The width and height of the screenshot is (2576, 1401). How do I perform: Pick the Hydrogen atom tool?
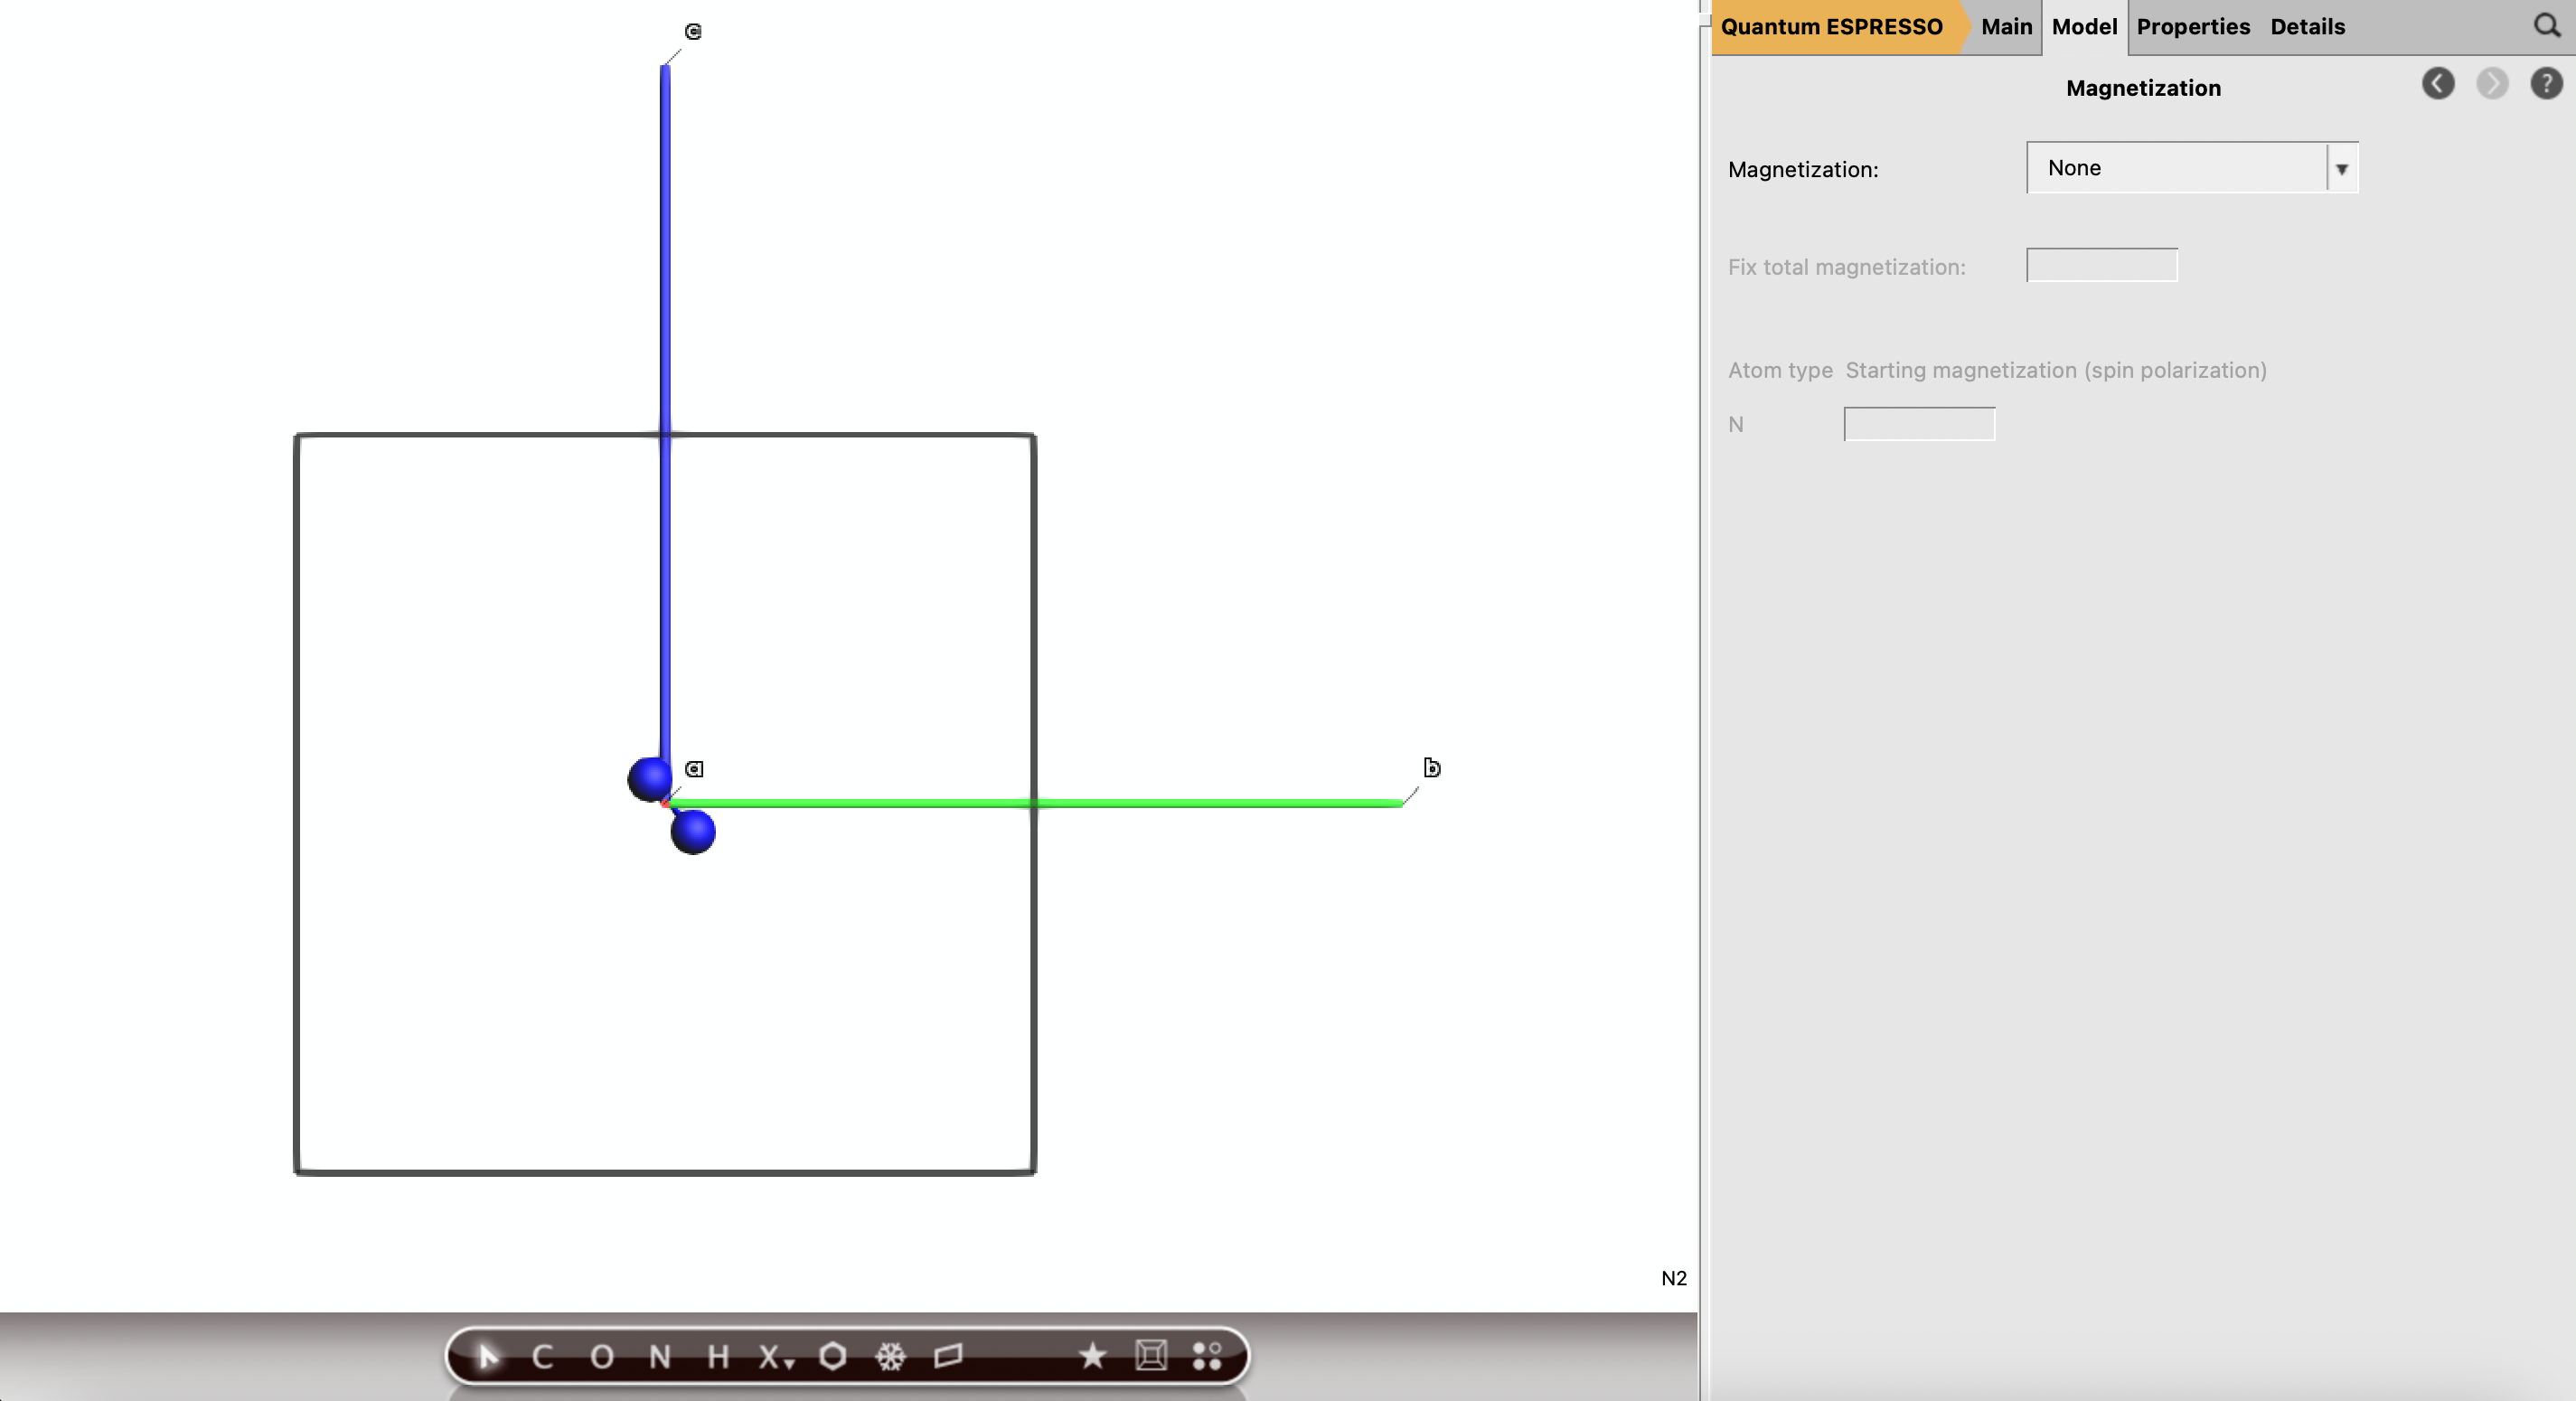click(x=717, y=1356)
